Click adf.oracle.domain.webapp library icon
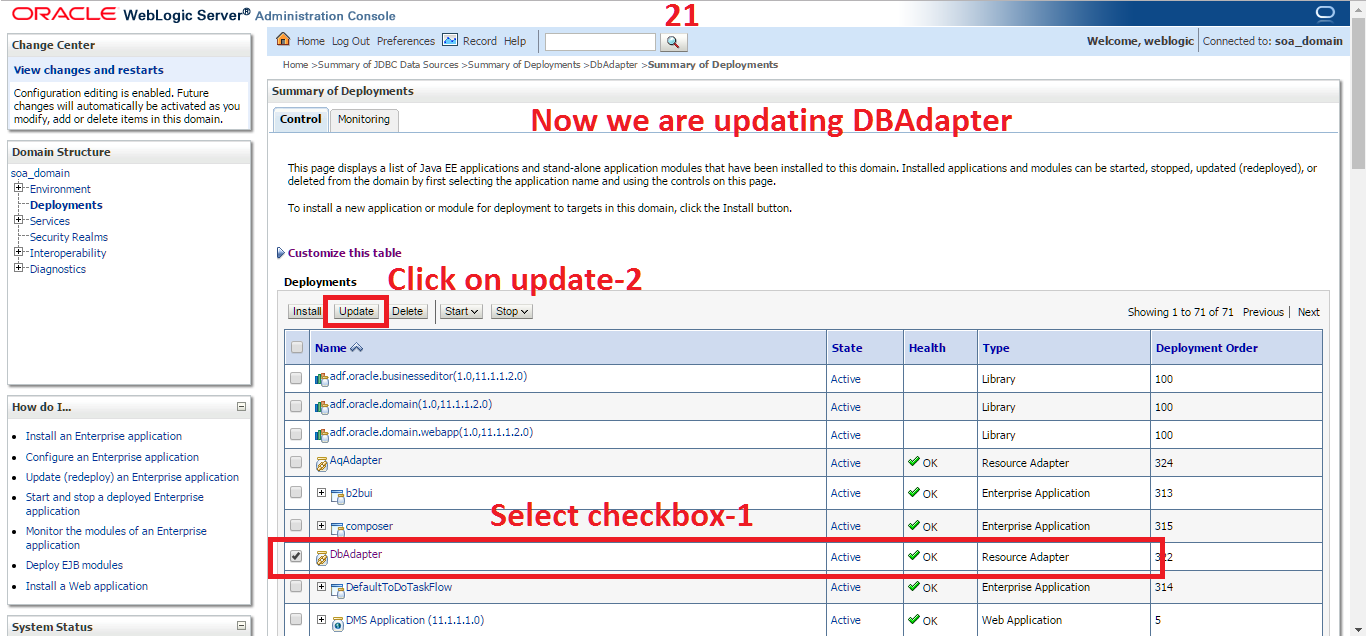1366x636 pixels. click(x=322, y=434)
